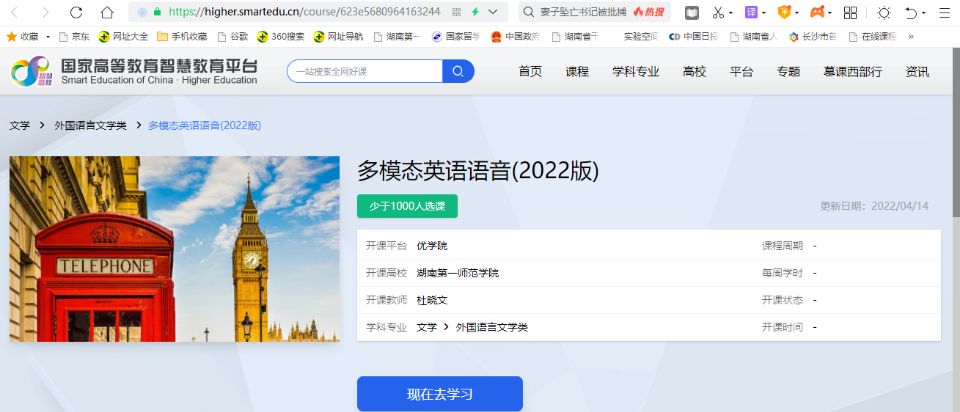The image size is (960, 412).
Task: Click the magnifier search button in site header
Action: pos(458,71)
